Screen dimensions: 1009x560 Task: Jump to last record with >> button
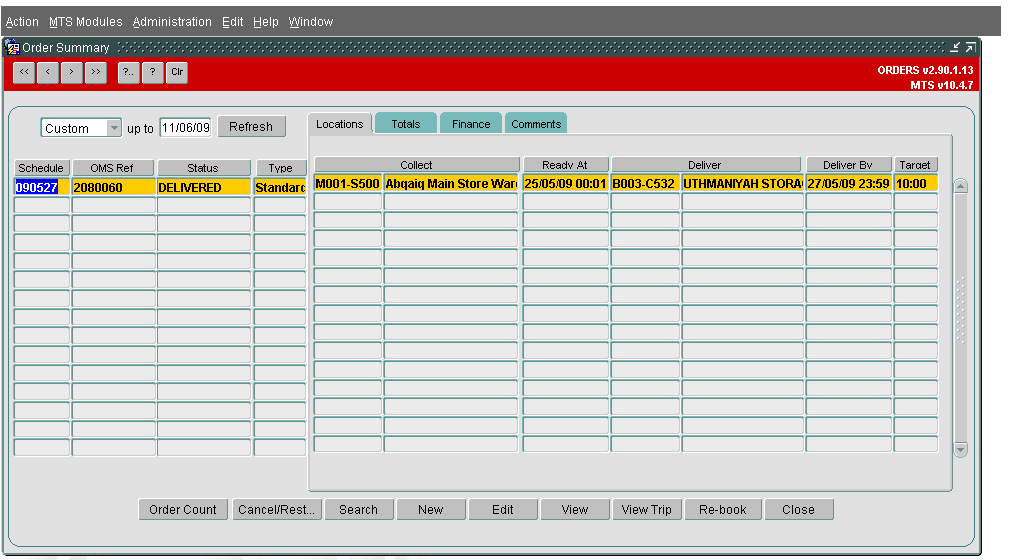[x=96, y=72]
